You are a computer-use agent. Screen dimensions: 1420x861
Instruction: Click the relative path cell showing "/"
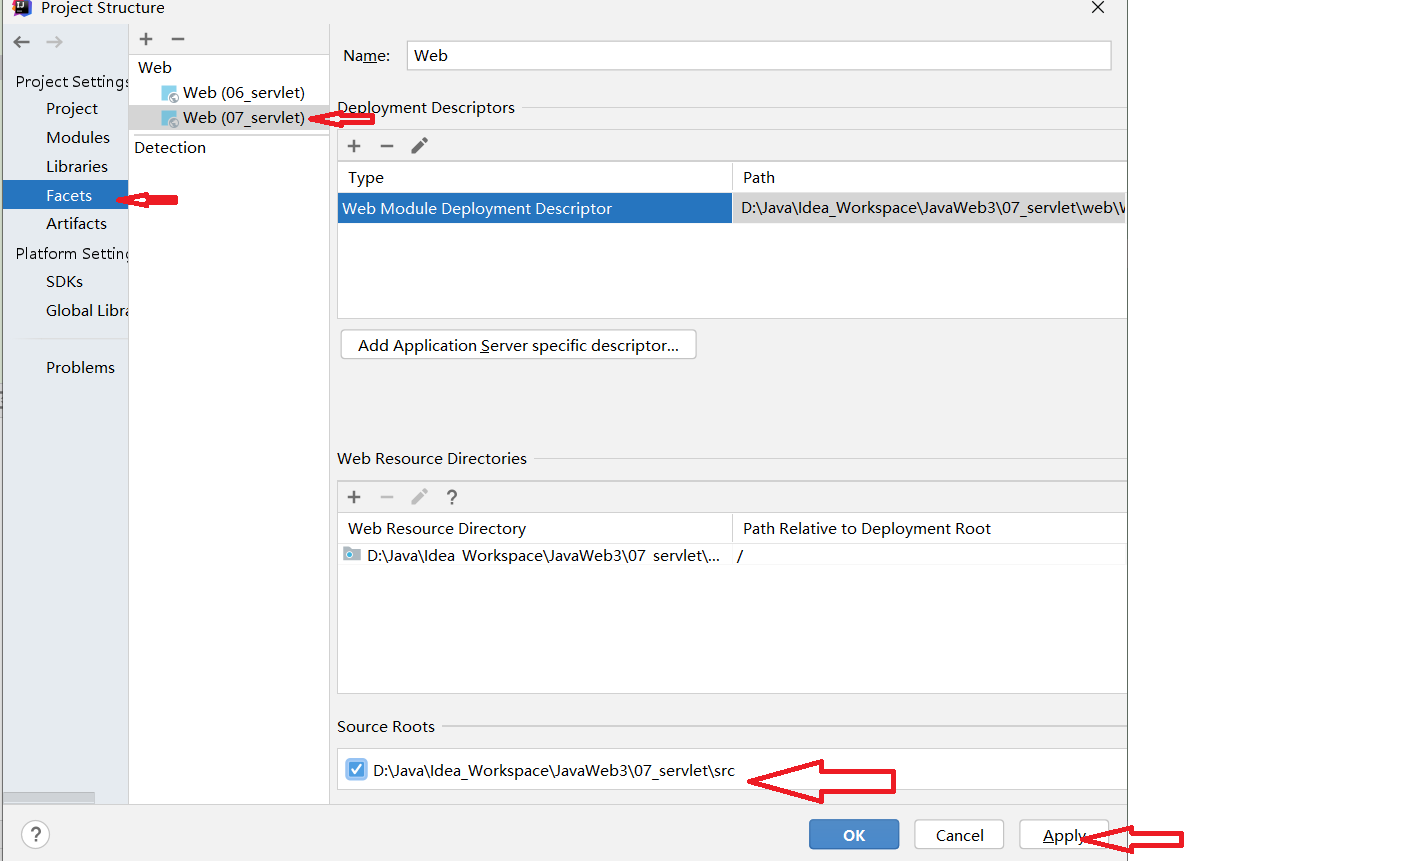(930, 555)
